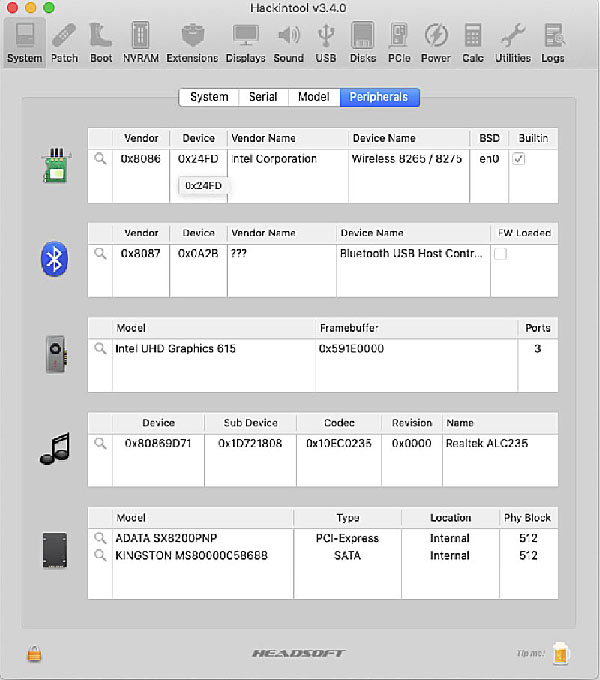Open the Power toolbar icon
This screenshot has width=600, height=680.
(x=436, y=42)
